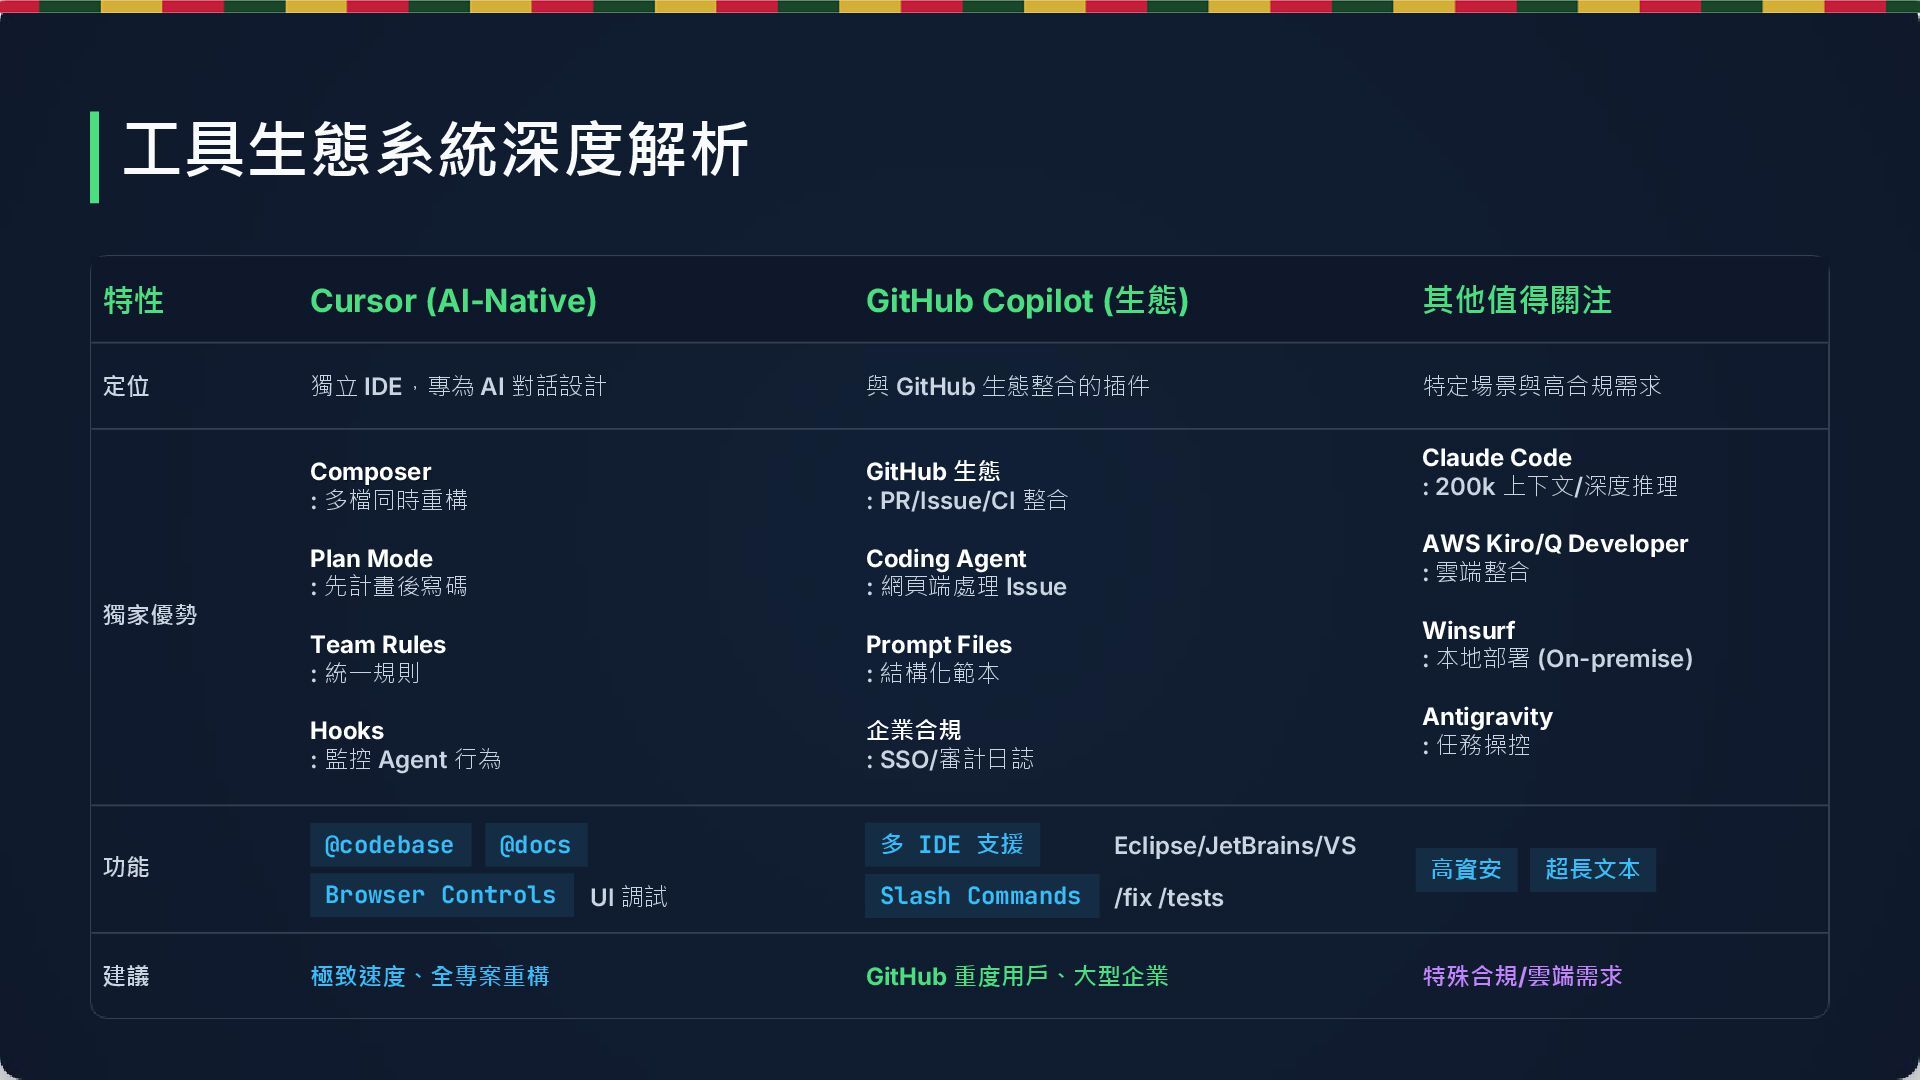Click the Coding Agent heading
The image size is (1920, 1080).
tap(945, 559)
